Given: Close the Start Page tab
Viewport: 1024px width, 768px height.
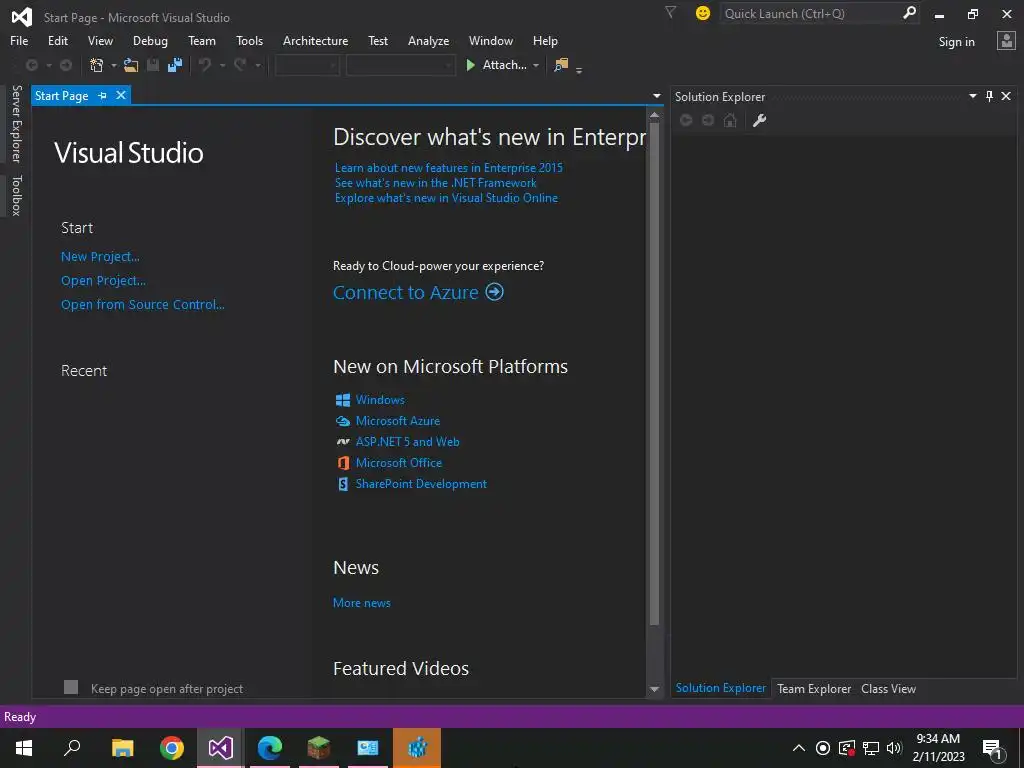Looking at the screenshot, I should pos(121,95).
